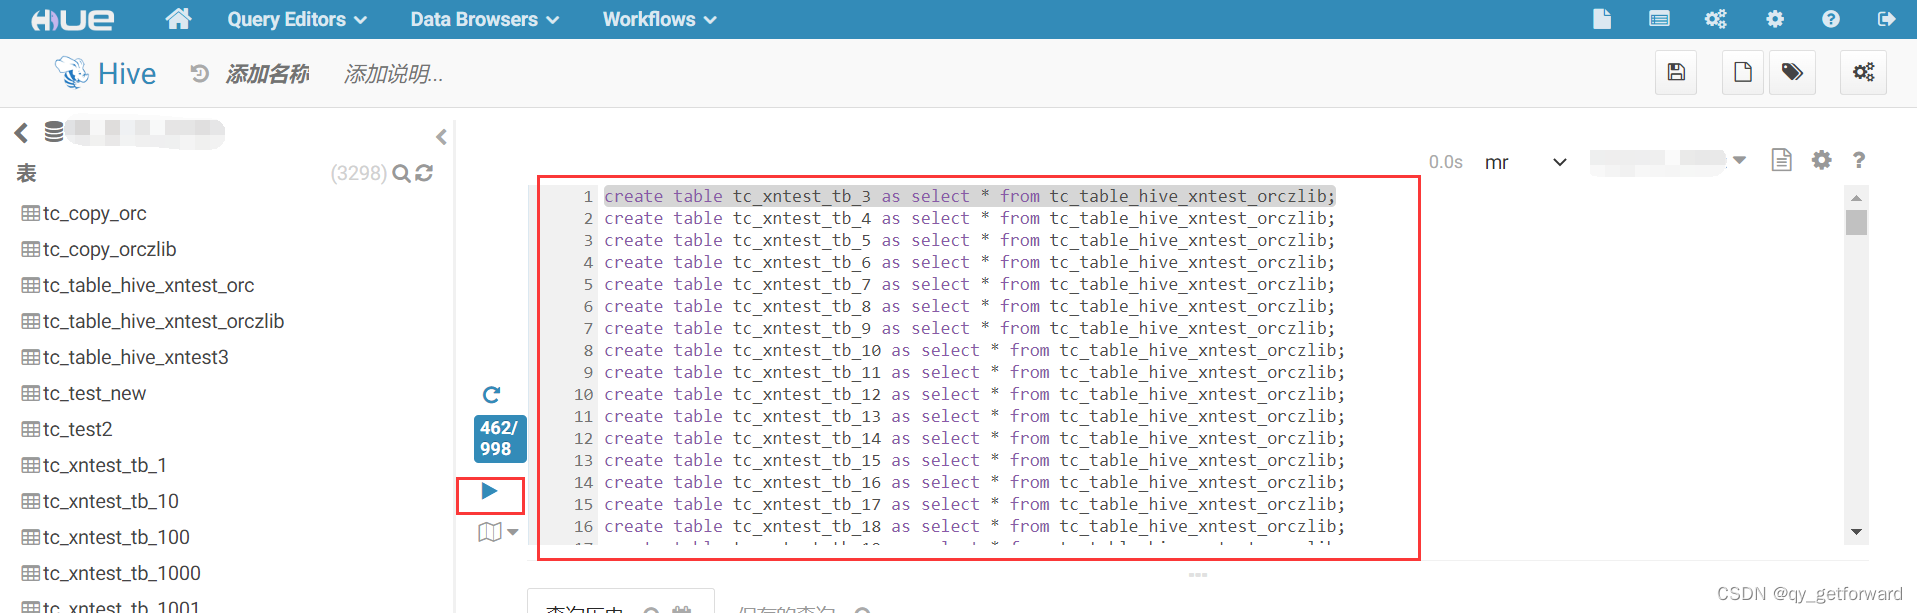The height and width of the screenshot is (613, 1917).
Task: Click the redo circular arrow above the 462/998 counter
Action: (x=491, y=395)
